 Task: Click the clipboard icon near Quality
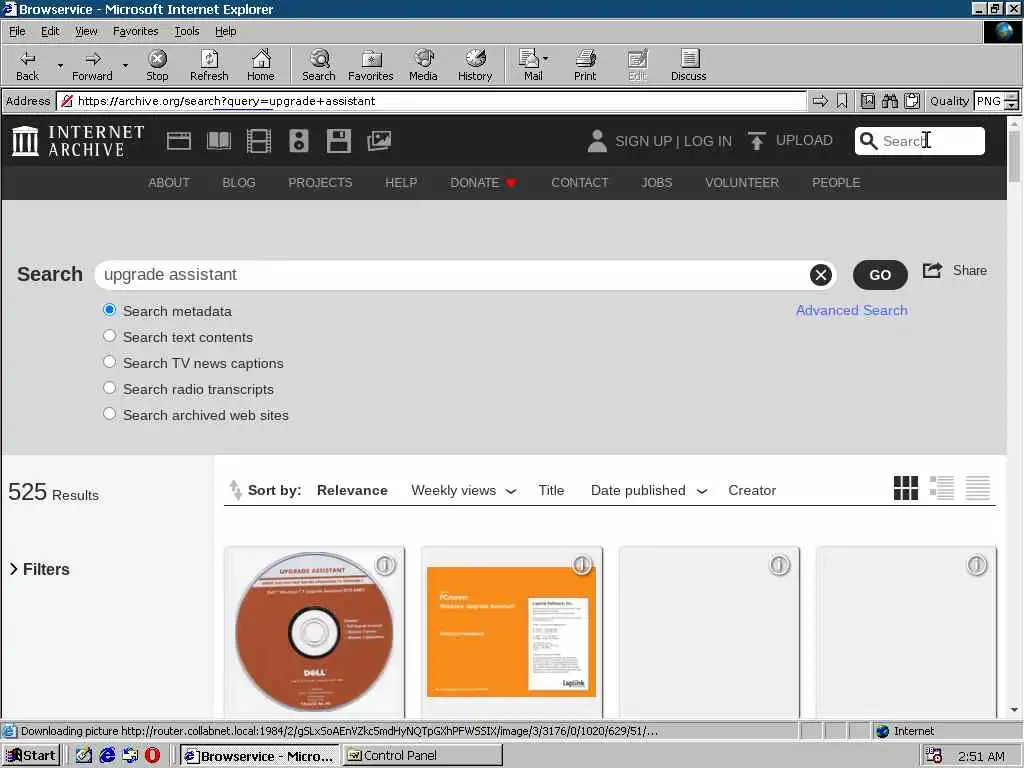912,101
